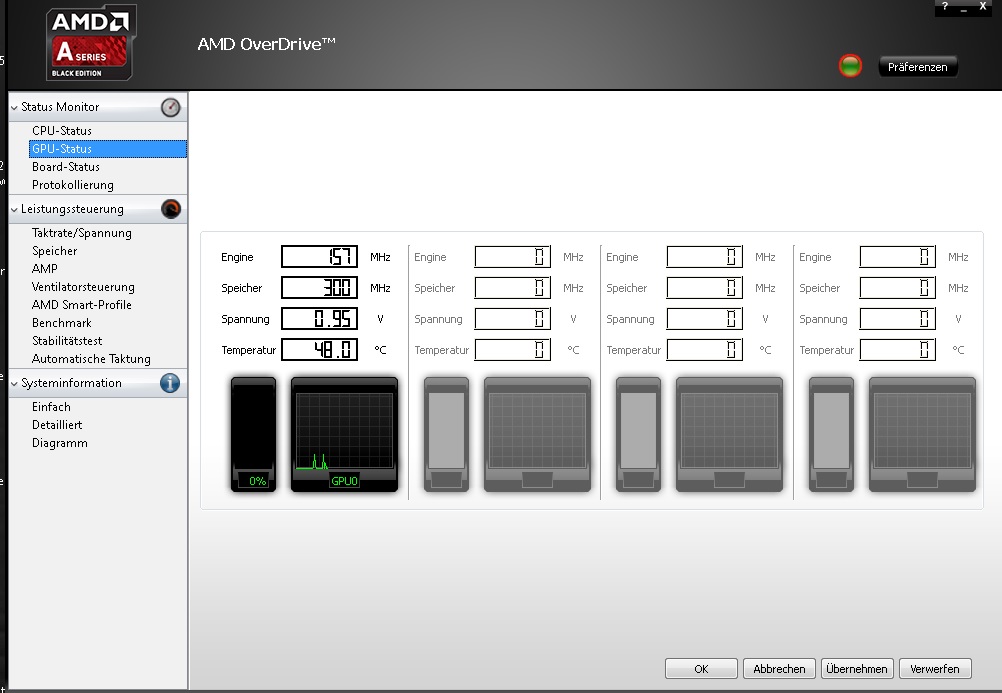Open Protokollierung page

pos(73,185)
